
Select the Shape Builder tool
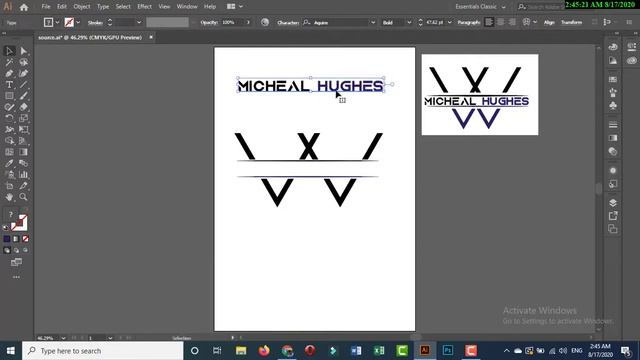[9, 141]
